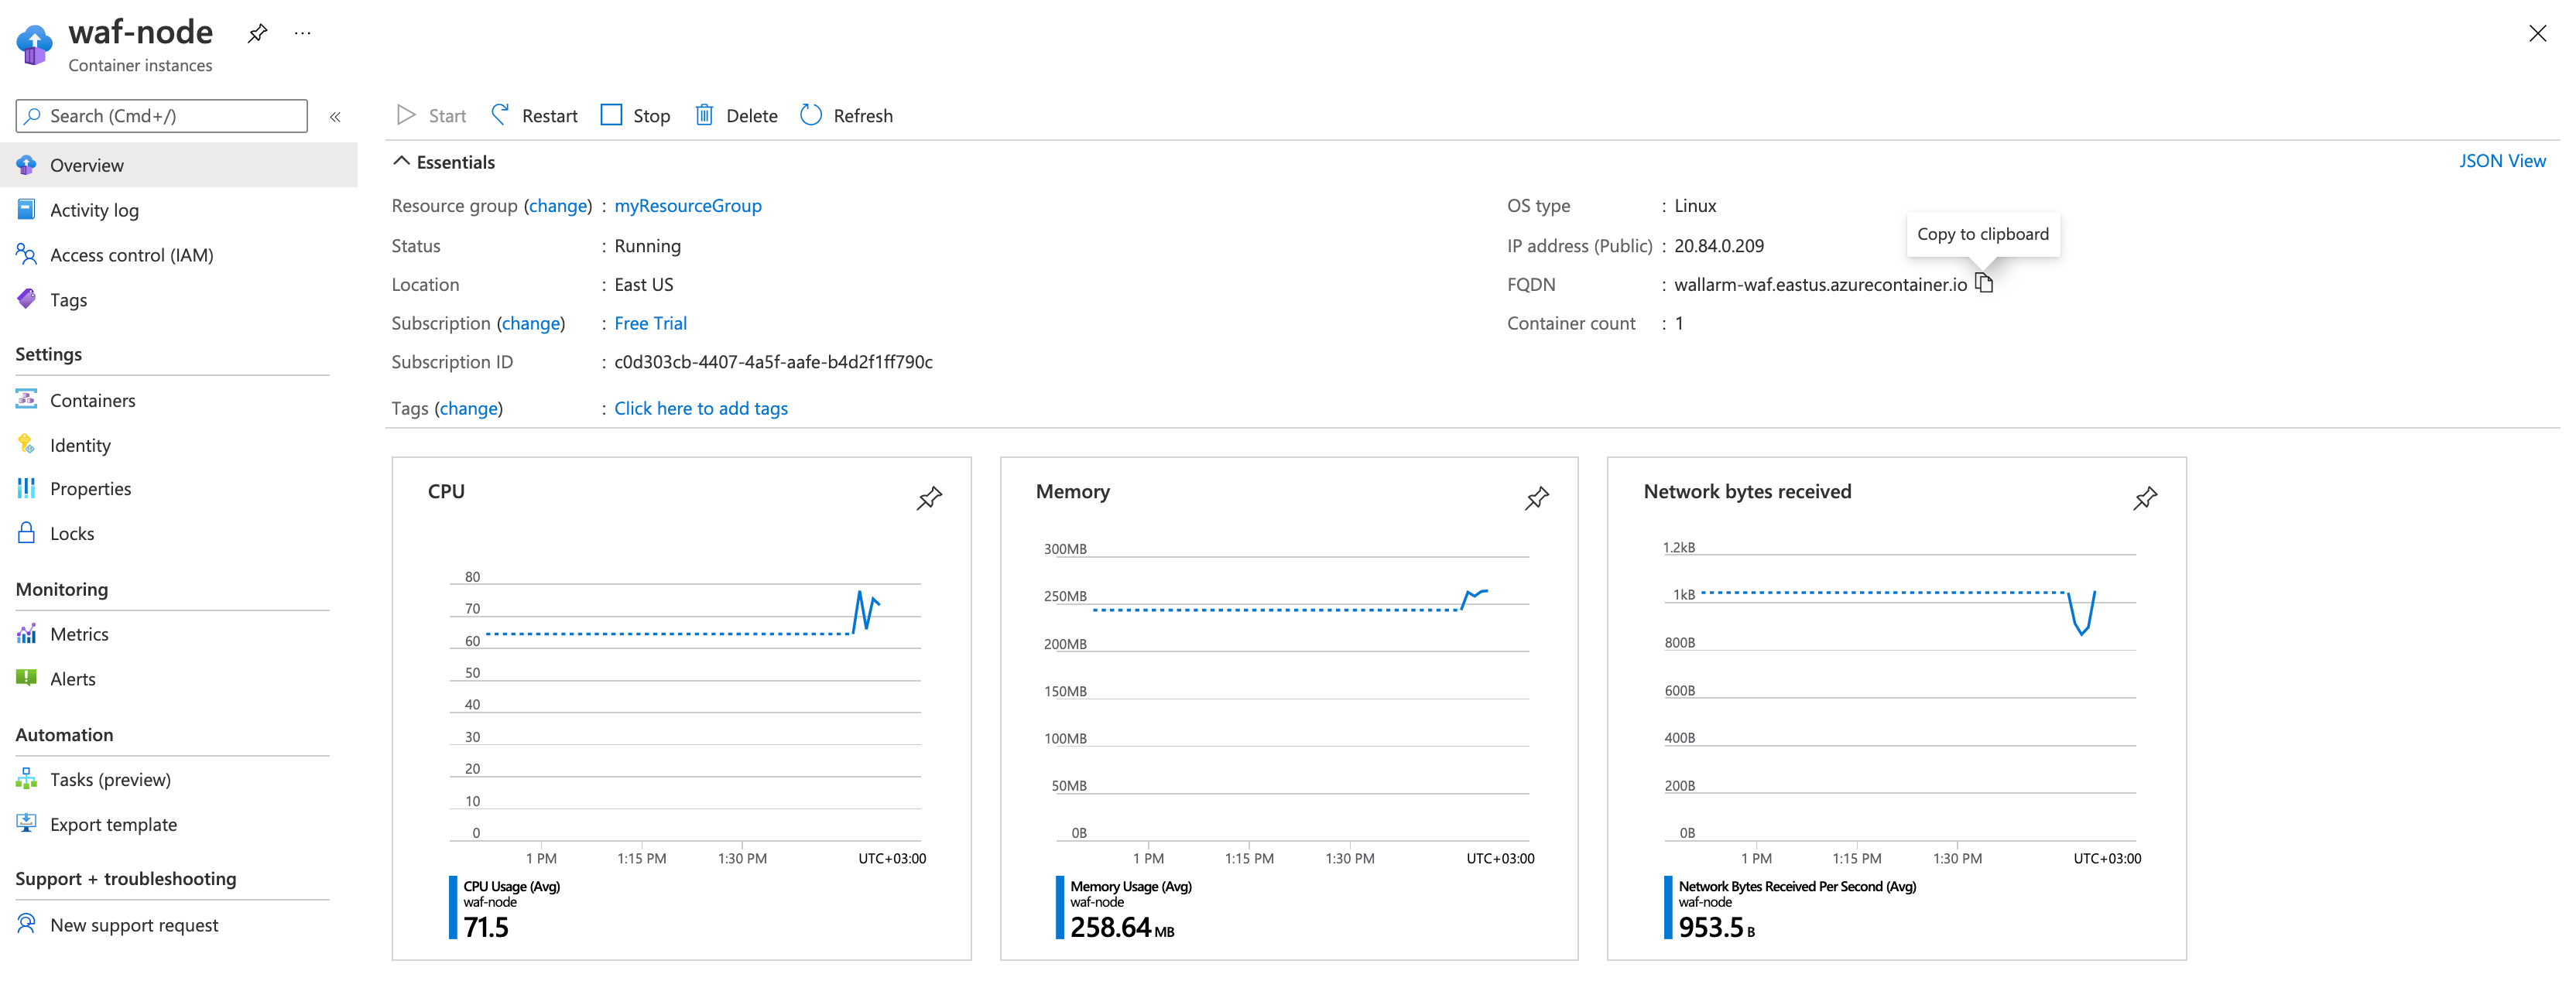Open the myResourceGroup link

pyautogui.click(x=687, y=205)
